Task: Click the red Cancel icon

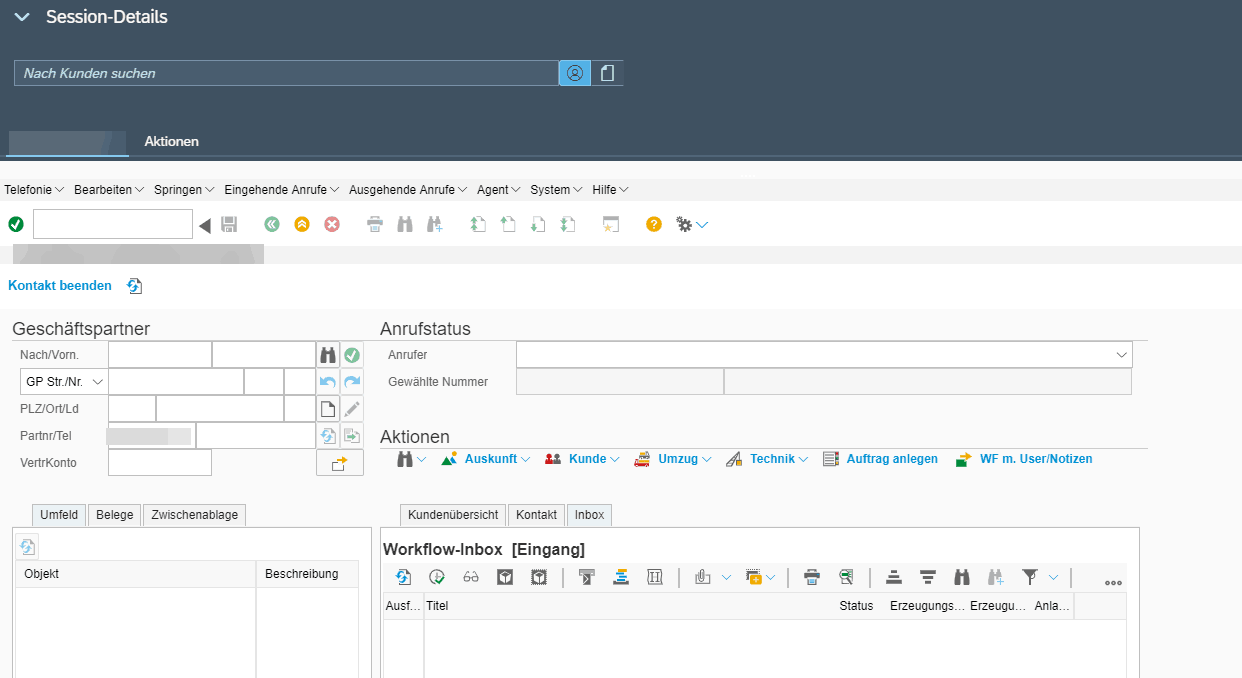Action: (332, 224)
